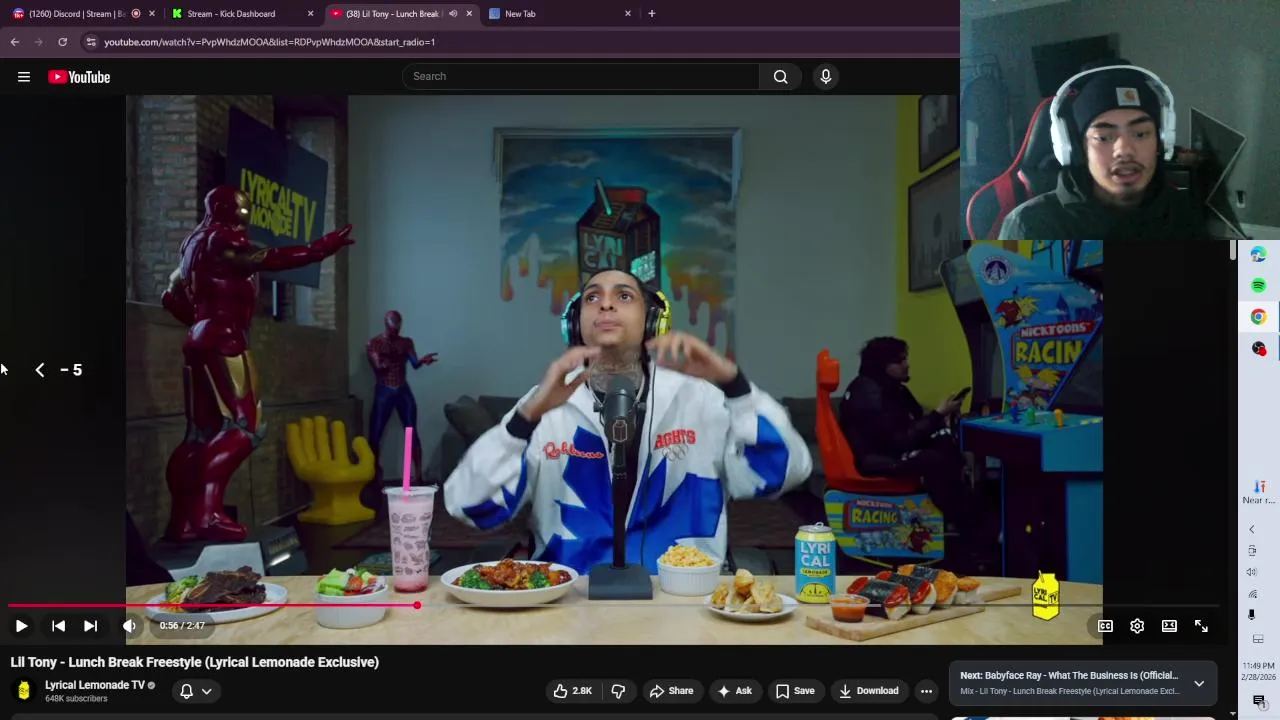Image resolution: width=1280 pixels, height=720 pixels.
Task: Save the video to a playlist
Action: [x=795, y=691]
